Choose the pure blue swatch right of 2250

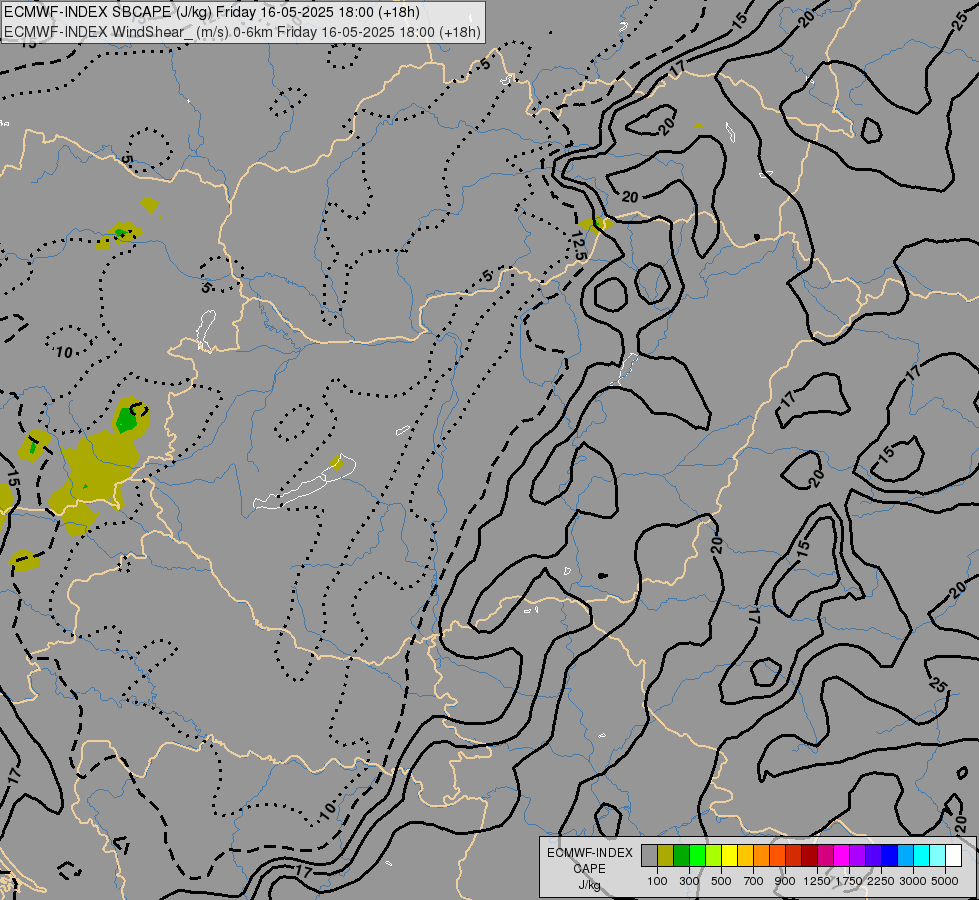tap(890, 855)
